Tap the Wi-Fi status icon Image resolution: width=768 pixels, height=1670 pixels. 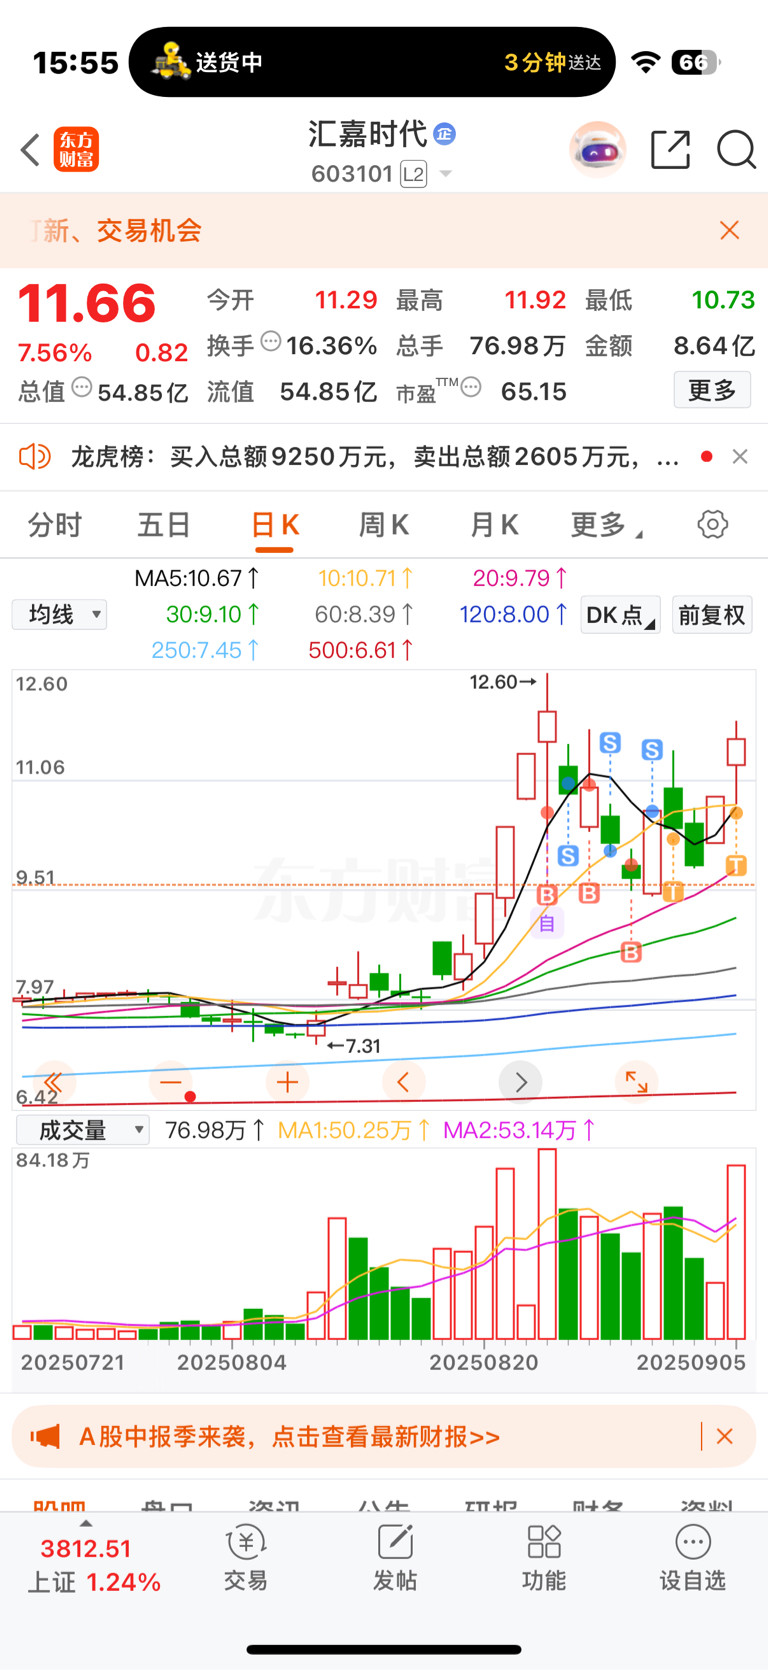tap(647, 62)
